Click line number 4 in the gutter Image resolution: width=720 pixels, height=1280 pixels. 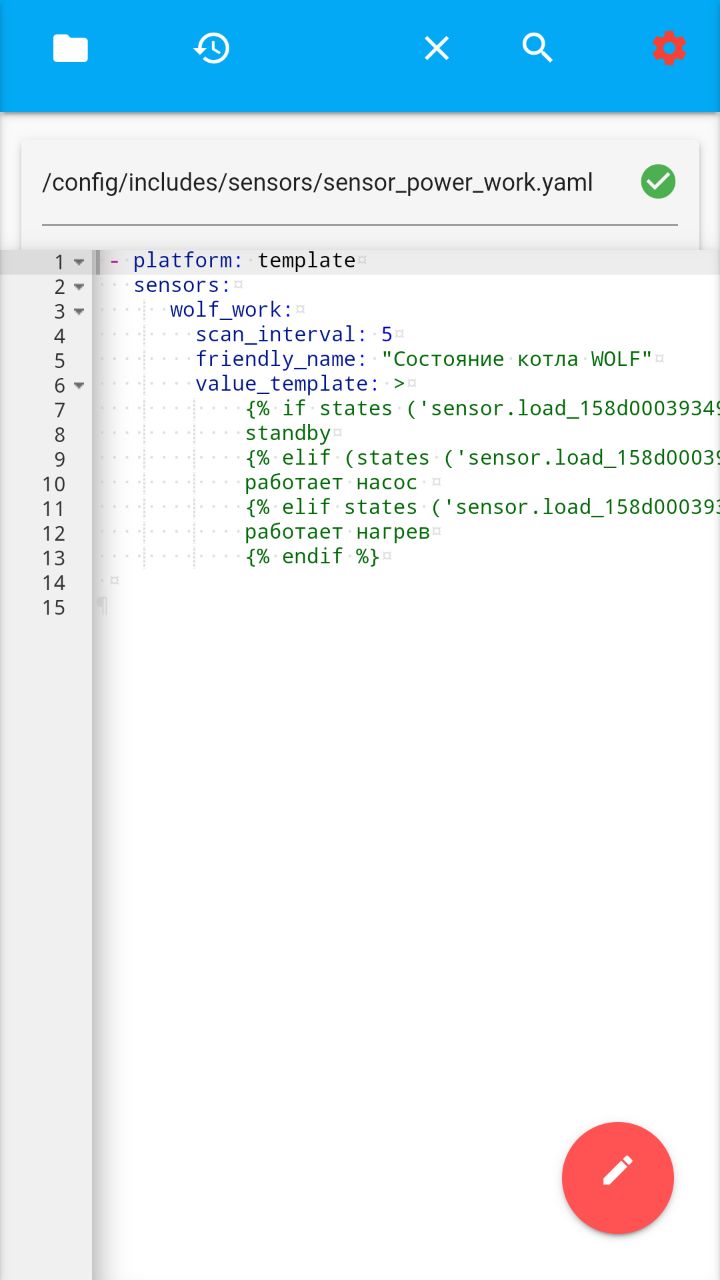click(59, 336)
